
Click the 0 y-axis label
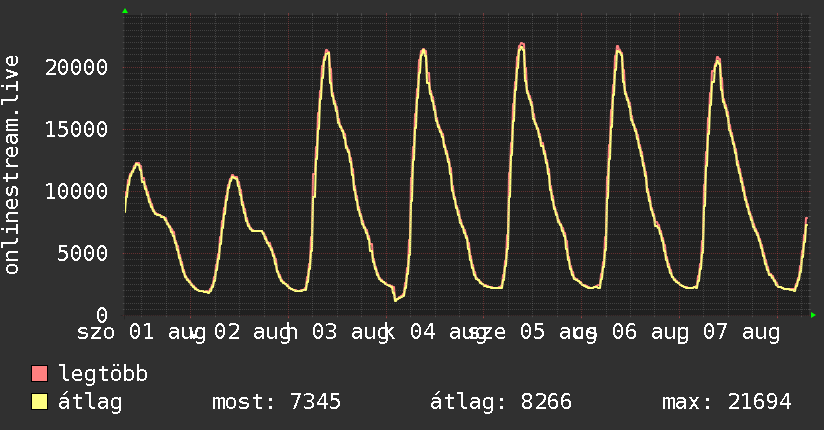coord(102,315)
